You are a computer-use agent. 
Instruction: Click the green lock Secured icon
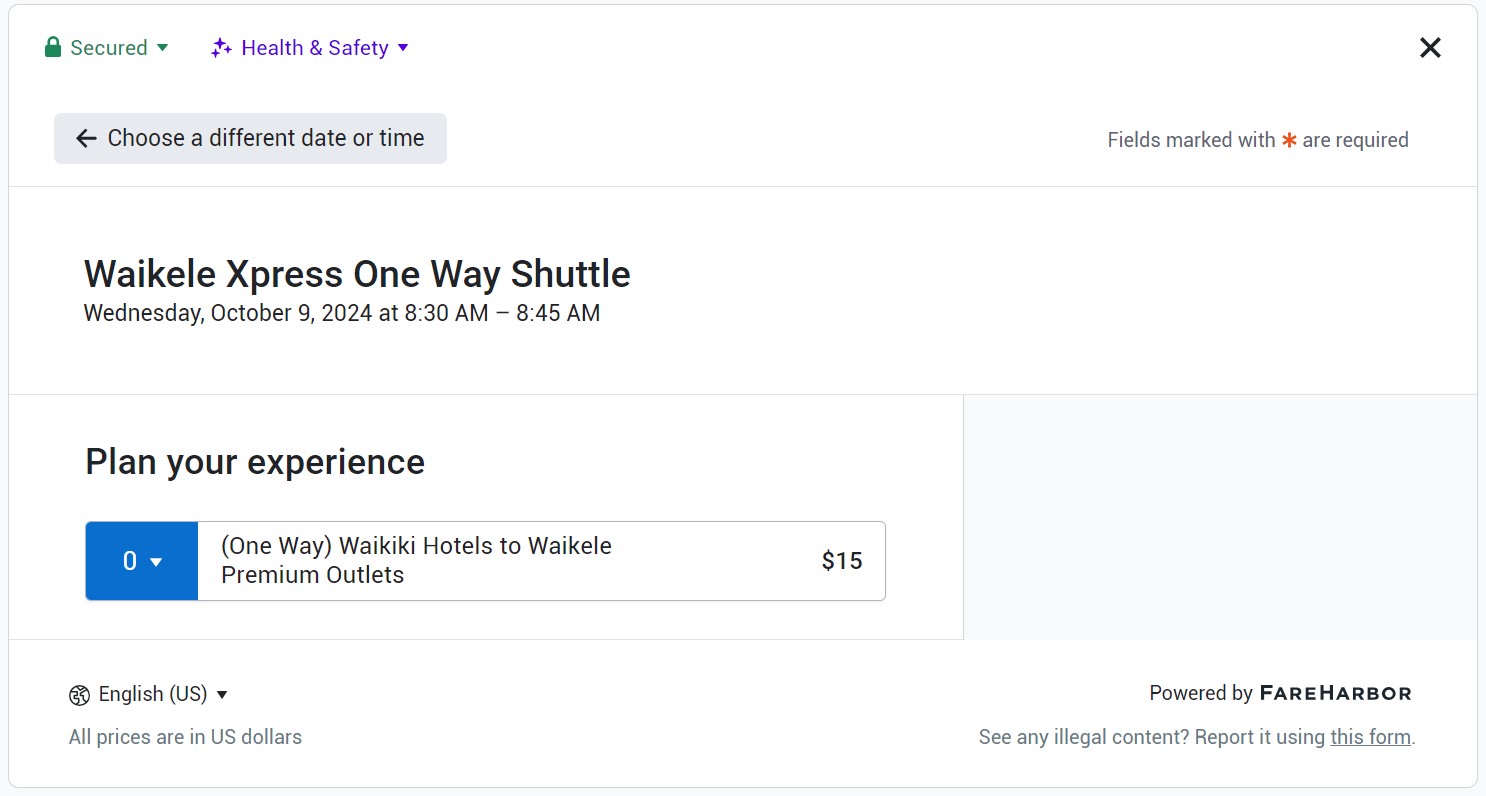[x=53, y=48]
